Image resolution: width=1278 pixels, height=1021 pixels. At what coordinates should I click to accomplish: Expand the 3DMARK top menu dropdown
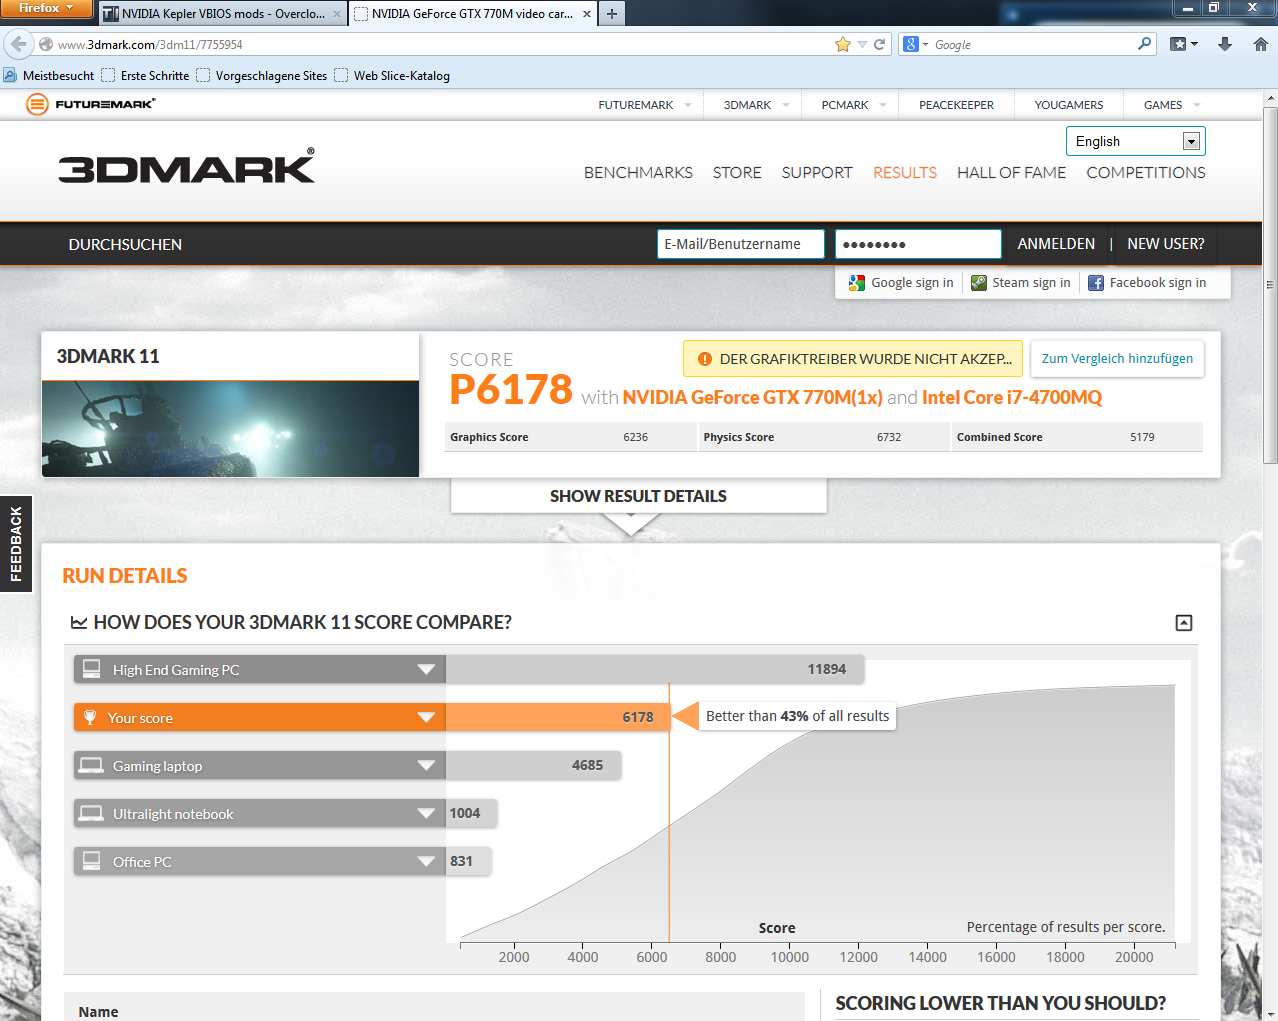click(x=786, y=105)
